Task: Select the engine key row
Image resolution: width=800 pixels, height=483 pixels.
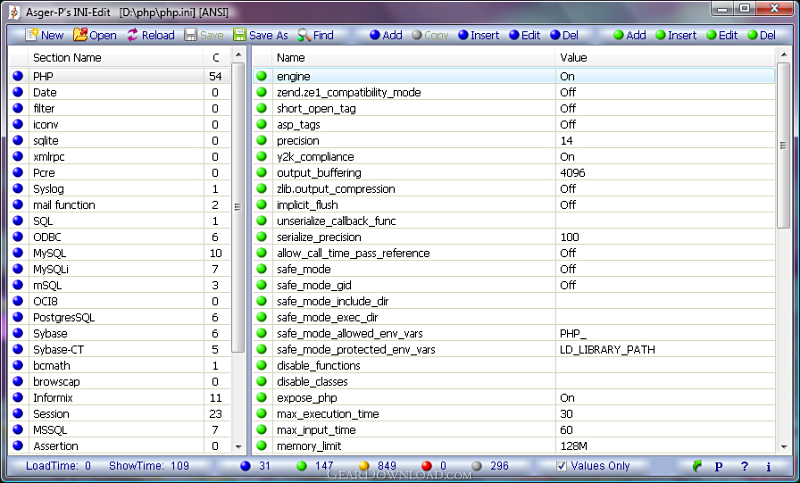Action: click(514, 76)
